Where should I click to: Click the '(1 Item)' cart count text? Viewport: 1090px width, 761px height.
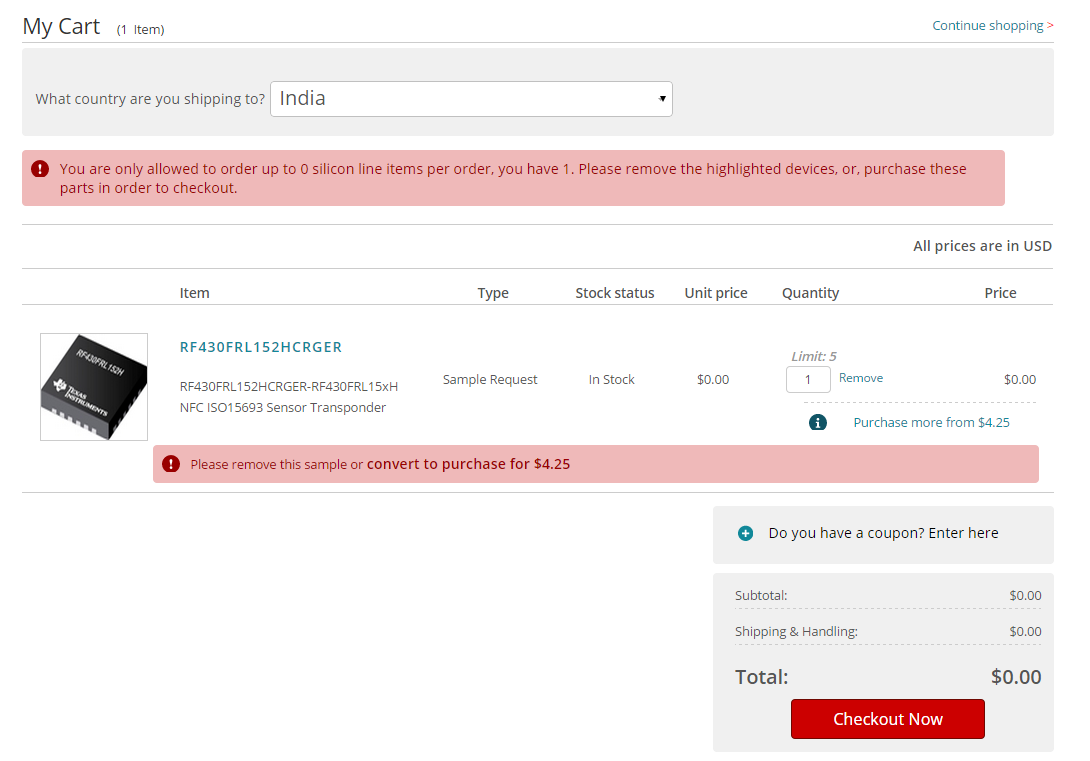140,30
